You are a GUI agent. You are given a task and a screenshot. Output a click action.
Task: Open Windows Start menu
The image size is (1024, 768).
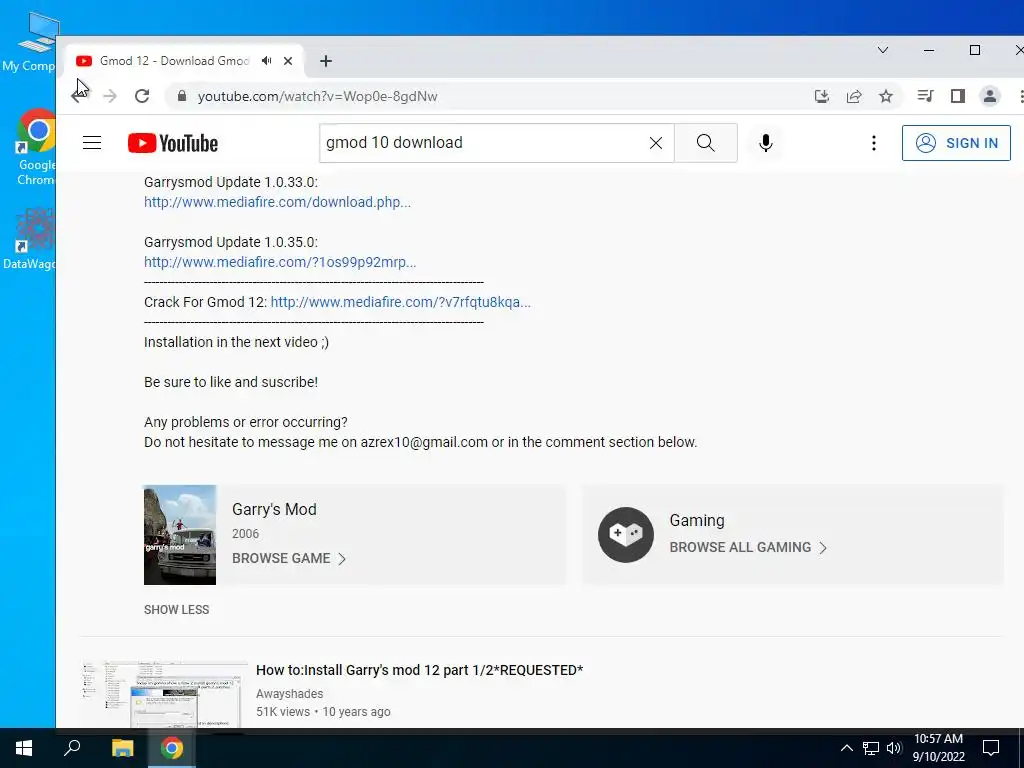[24, 748]
